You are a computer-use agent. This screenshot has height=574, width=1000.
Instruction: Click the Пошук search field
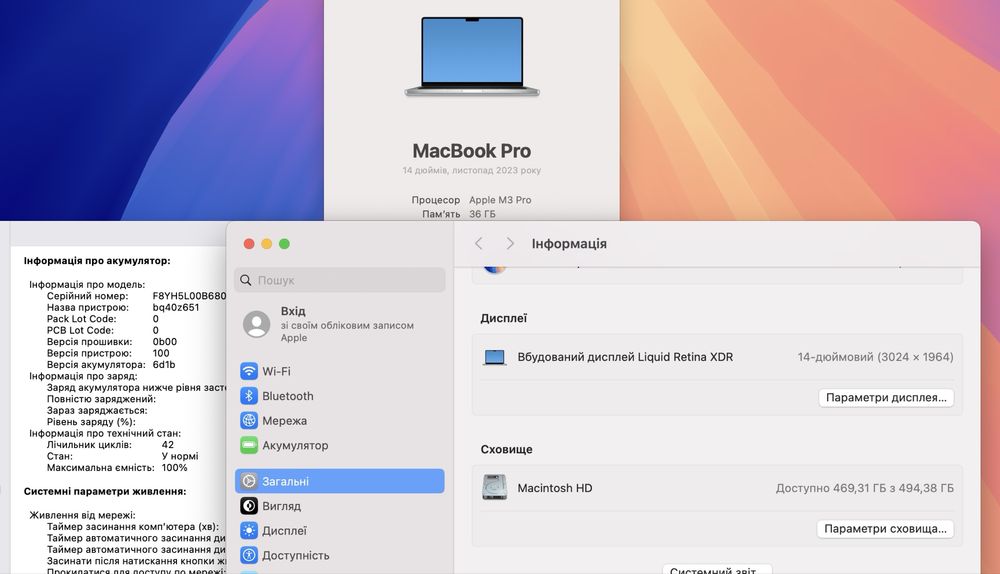pyautogui.click(x=339, y=280)
